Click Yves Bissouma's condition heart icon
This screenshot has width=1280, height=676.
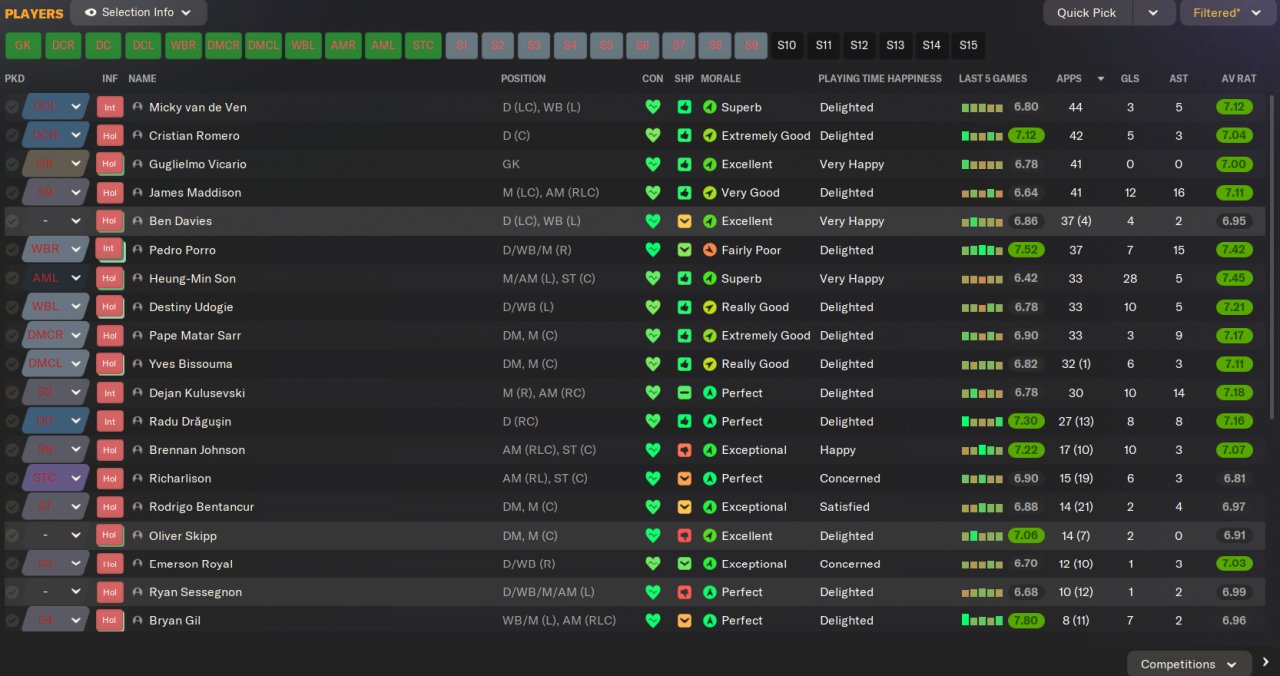click(x=653, y=364)
